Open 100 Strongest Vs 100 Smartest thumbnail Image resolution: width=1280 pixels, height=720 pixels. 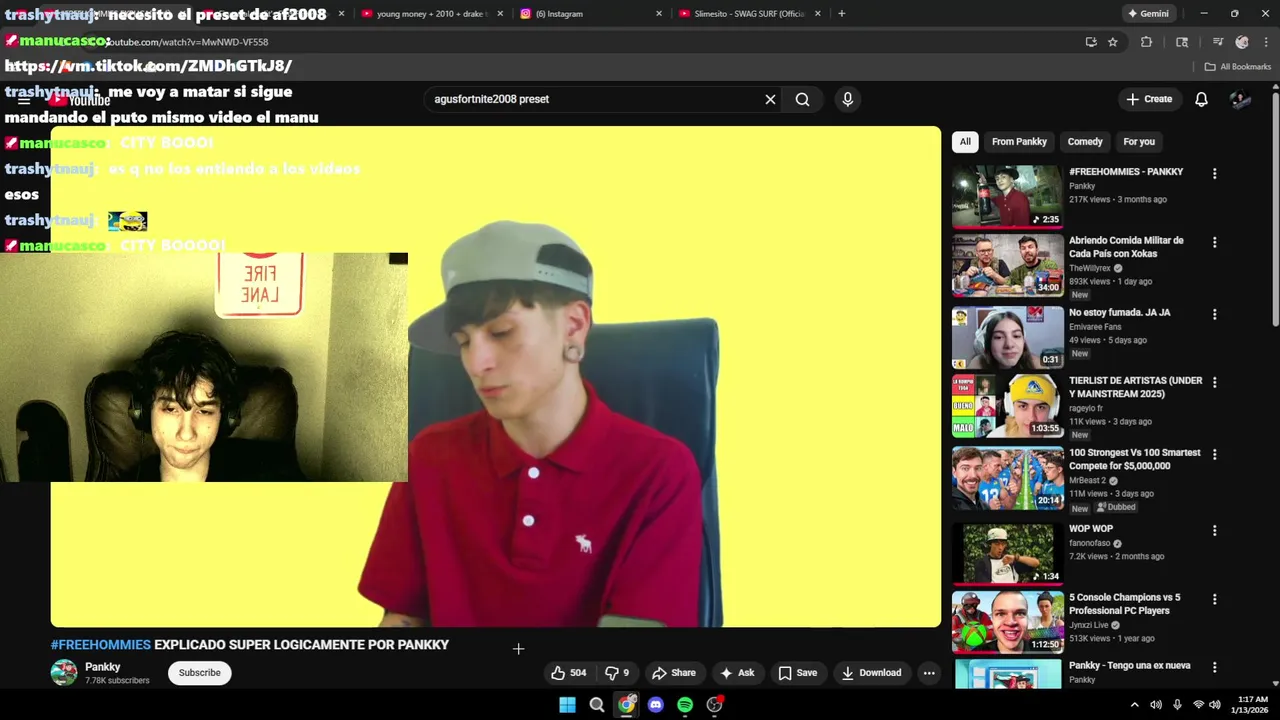1007,478
